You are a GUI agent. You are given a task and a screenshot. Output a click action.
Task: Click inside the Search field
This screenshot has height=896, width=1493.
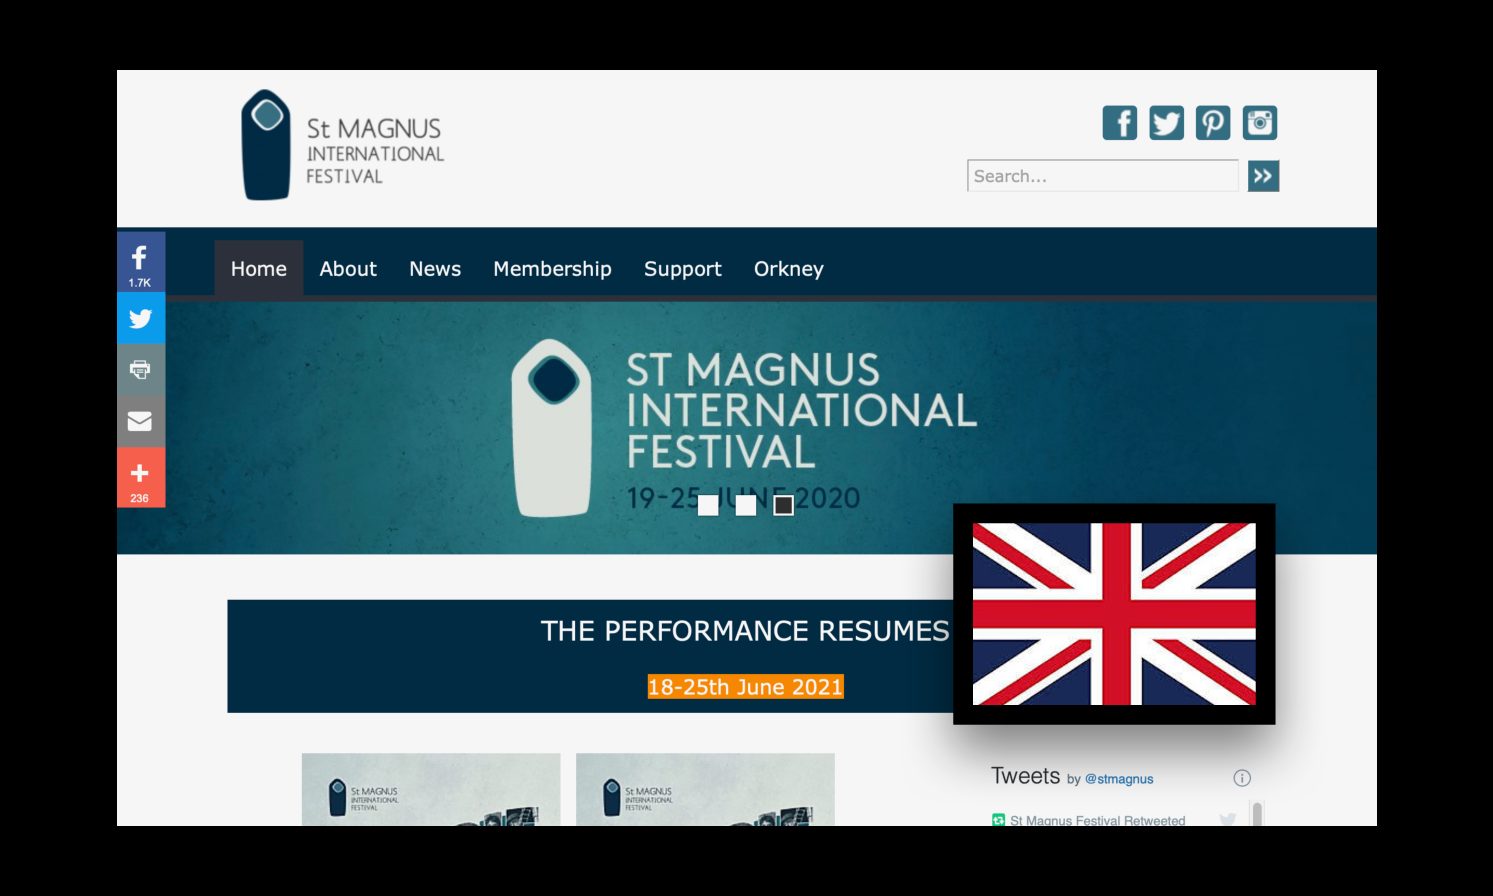point(1103,176)
